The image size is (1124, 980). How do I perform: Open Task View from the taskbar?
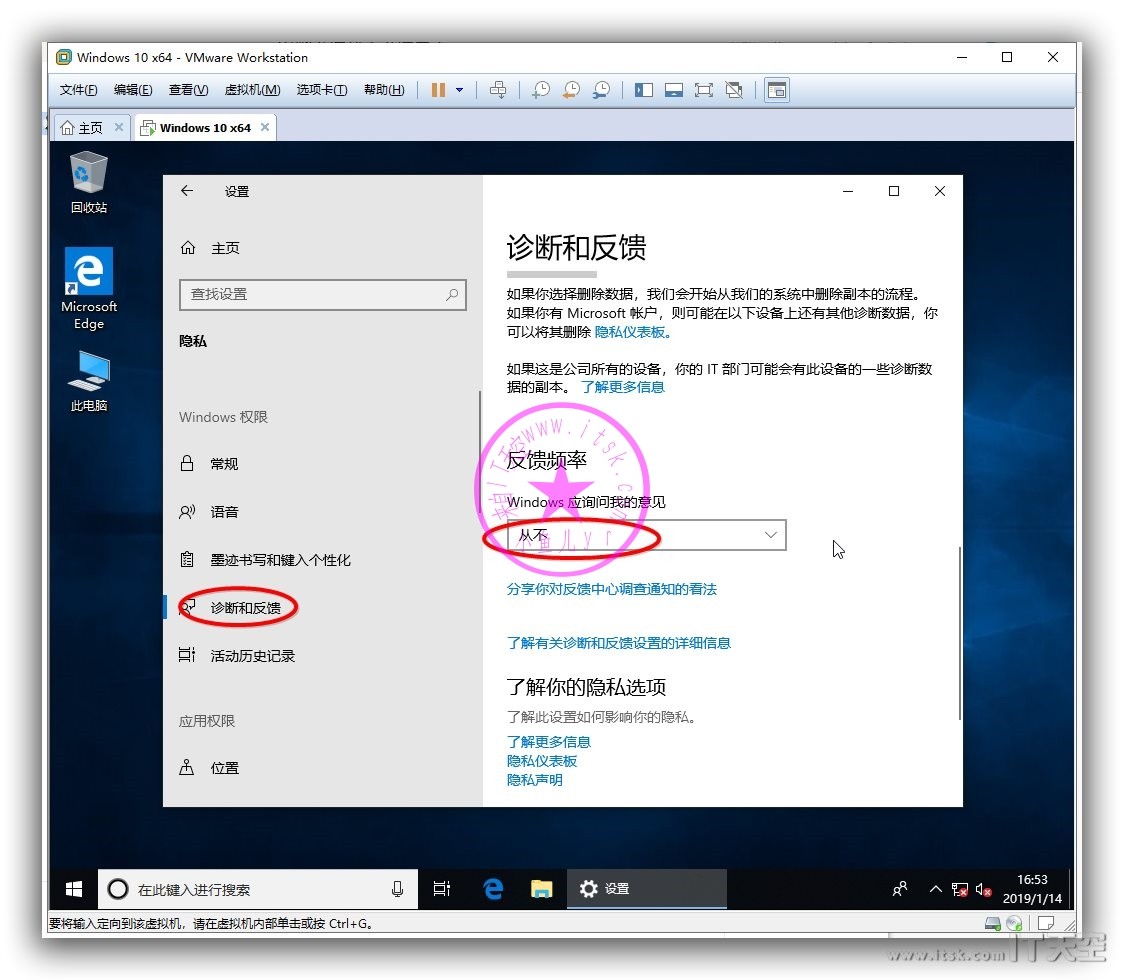[442, 890]
